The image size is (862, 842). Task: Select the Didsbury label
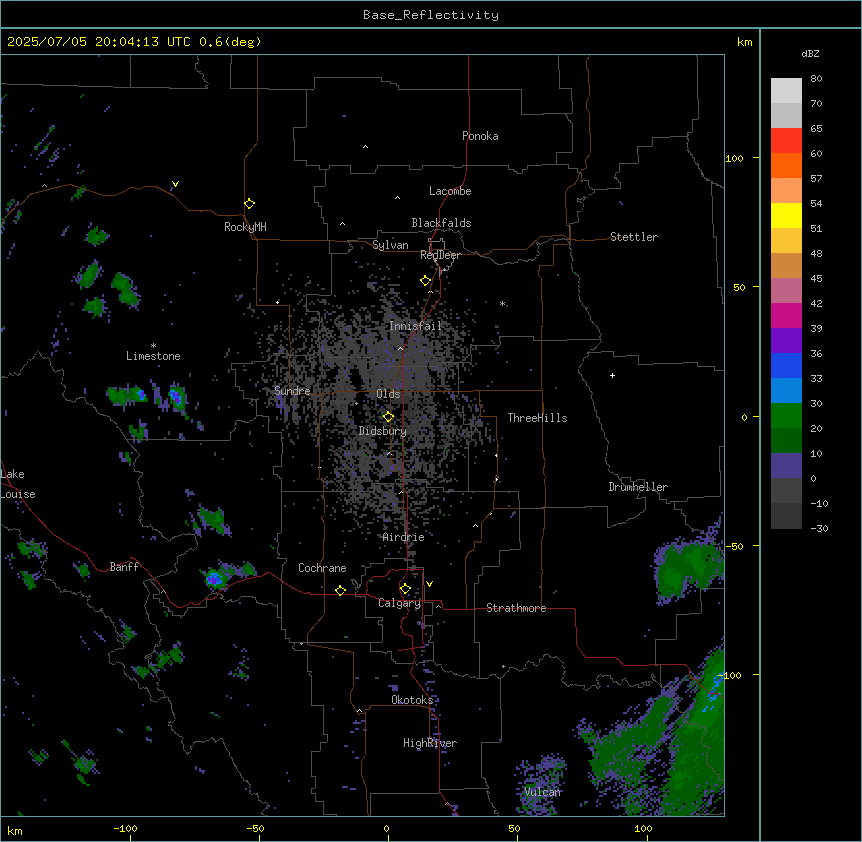[383, 431]
